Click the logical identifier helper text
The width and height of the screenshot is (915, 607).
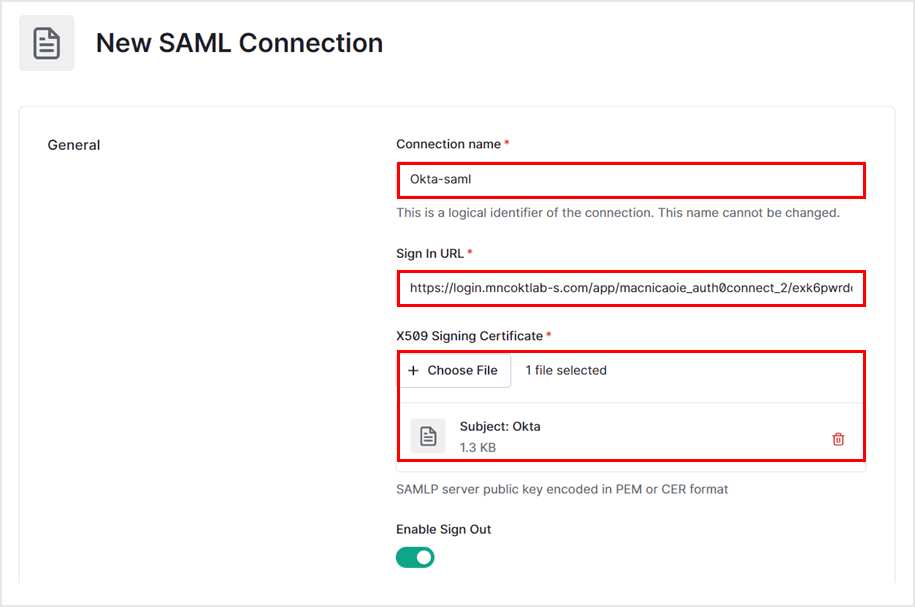point(617,213)
